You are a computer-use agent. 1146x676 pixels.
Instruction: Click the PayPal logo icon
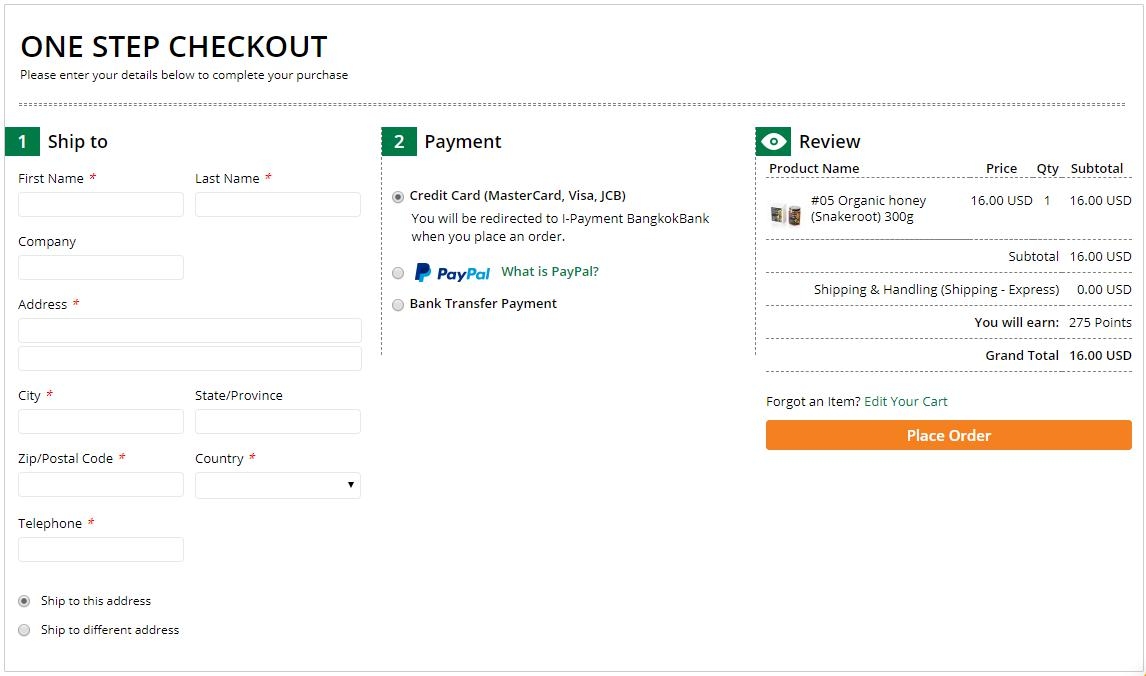pyautogui.click(x=452, y=273)
